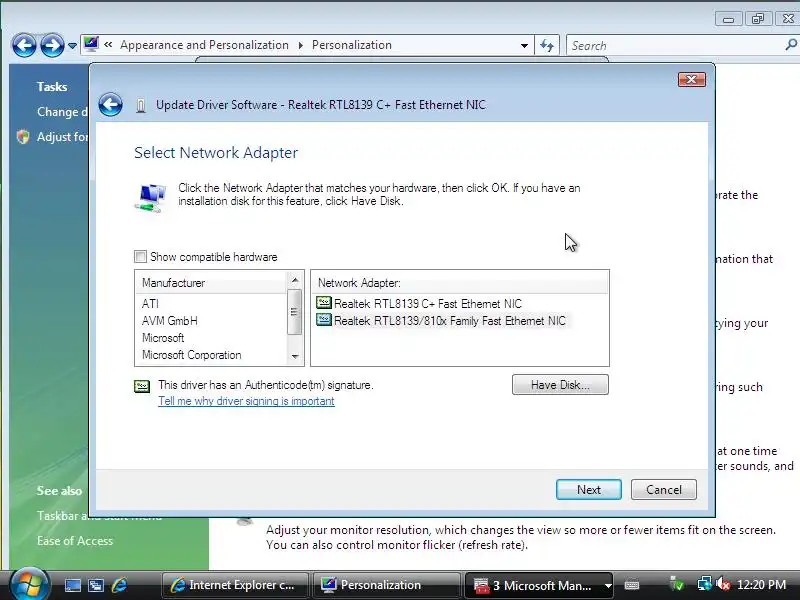Viewport: 800px width, 600px height.
Task: Click the Windows Start orb
Action: pyautogui.click(x=28, y=585)
